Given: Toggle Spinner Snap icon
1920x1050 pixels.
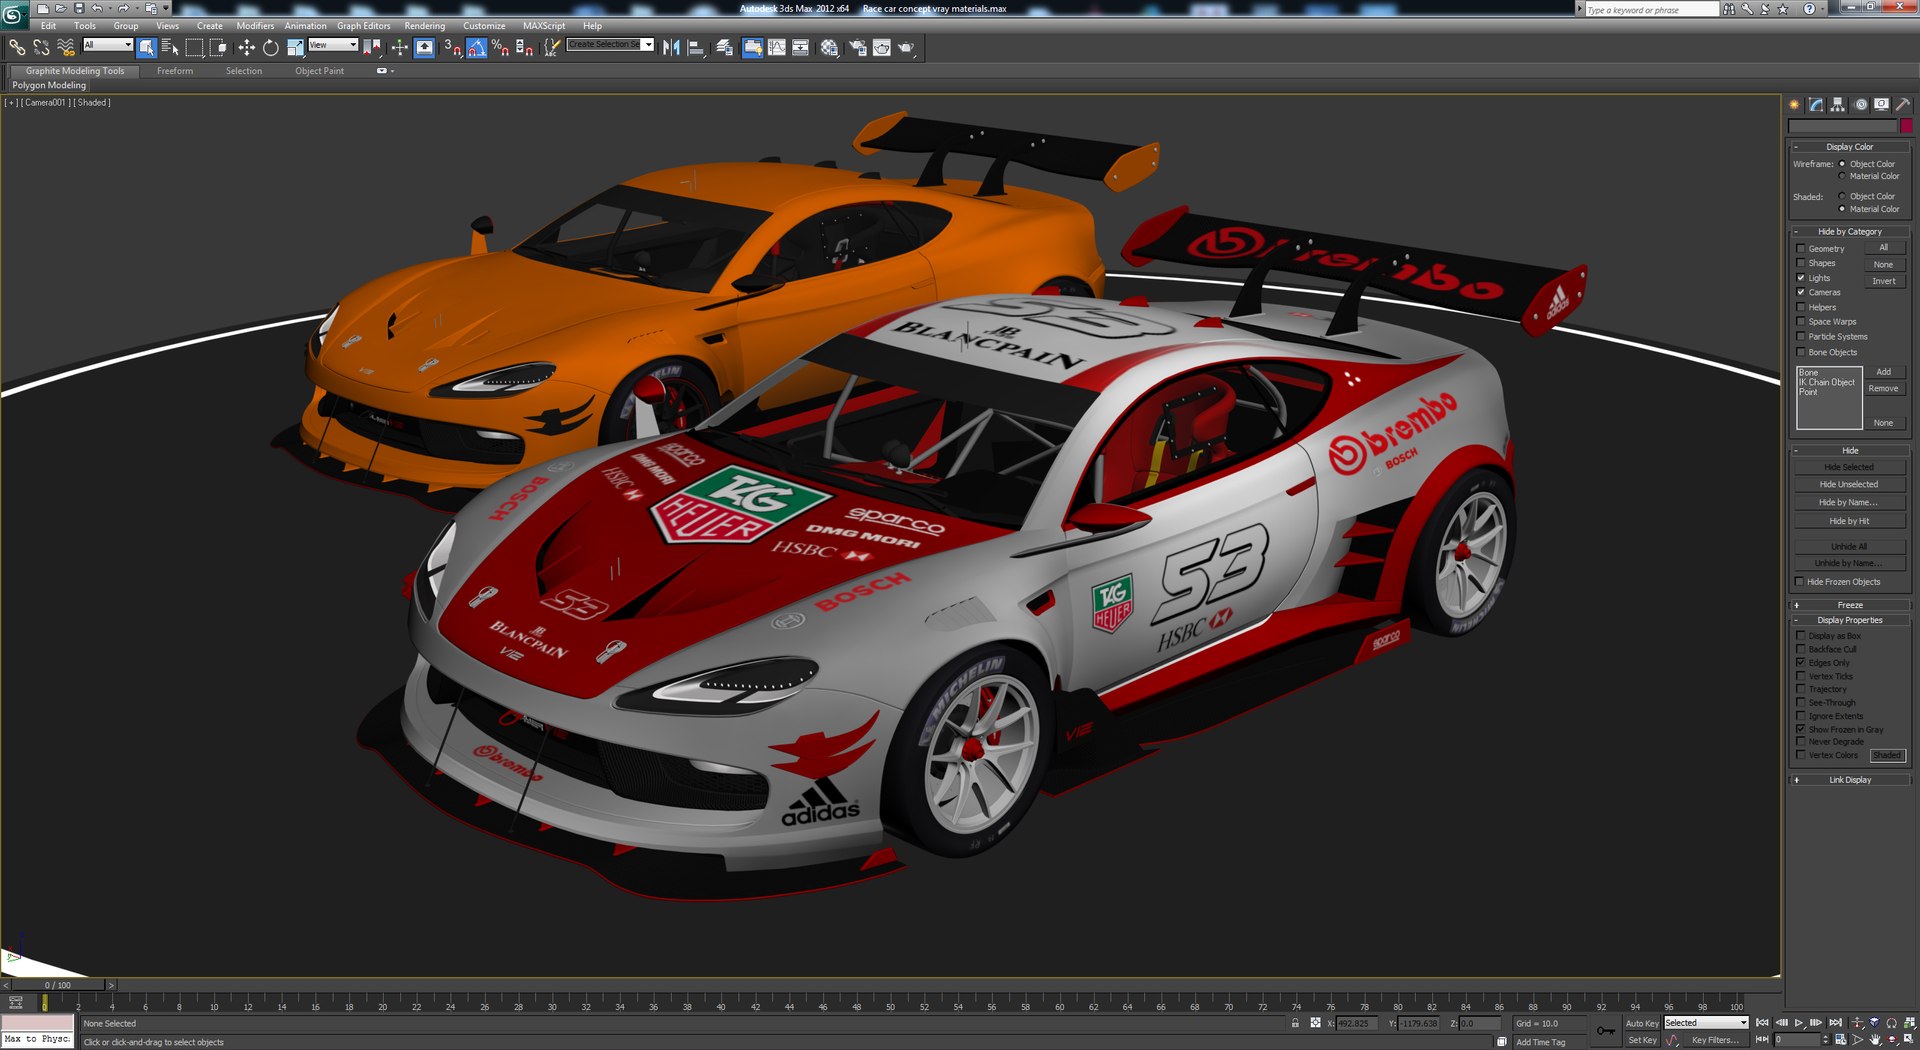Looking at the screenshot, I should 524,47.
